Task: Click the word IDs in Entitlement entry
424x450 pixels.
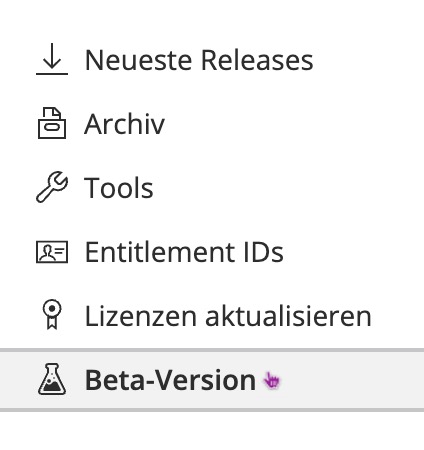Action: pos(264,252)
